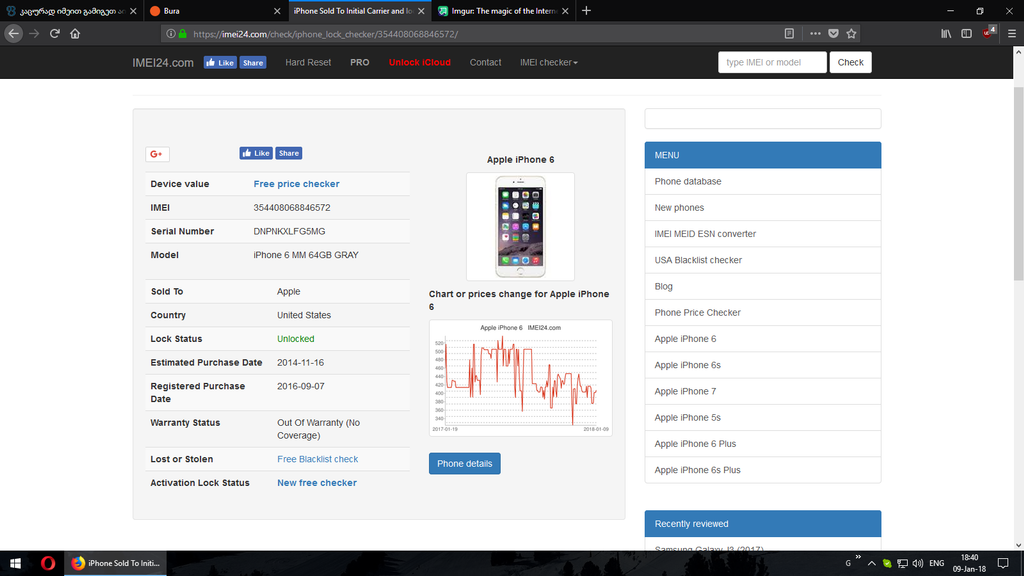Viewport: 1024px width, 576px height.
Task: Open the Free price checker link
Action: (x=296, y=184)
